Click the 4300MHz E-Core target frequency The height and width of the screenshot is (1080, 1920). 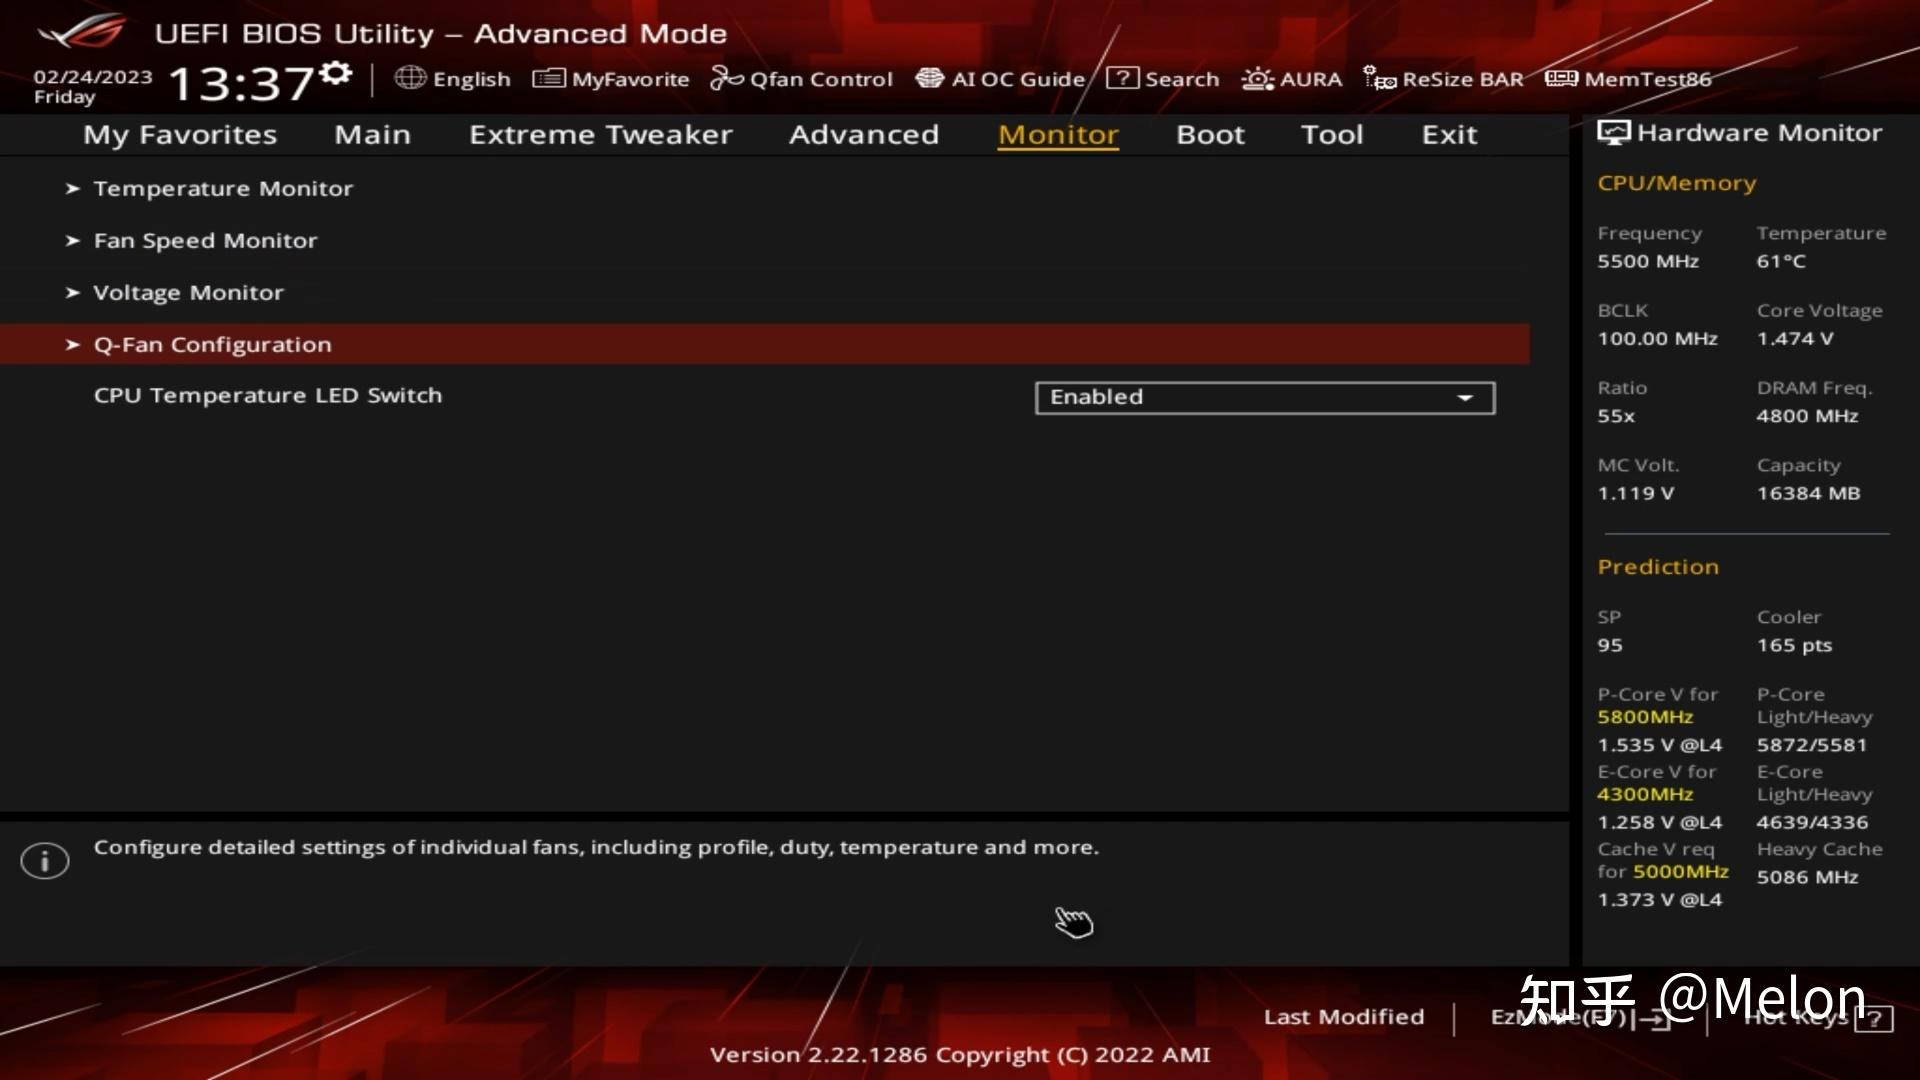1645,794
